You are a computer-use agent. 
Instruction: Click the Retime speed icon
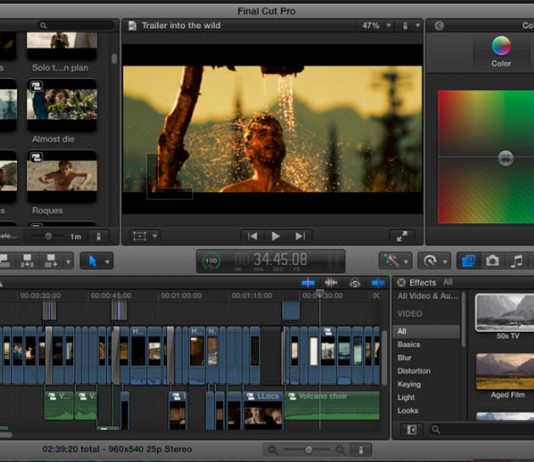click(x=430, y=261)
